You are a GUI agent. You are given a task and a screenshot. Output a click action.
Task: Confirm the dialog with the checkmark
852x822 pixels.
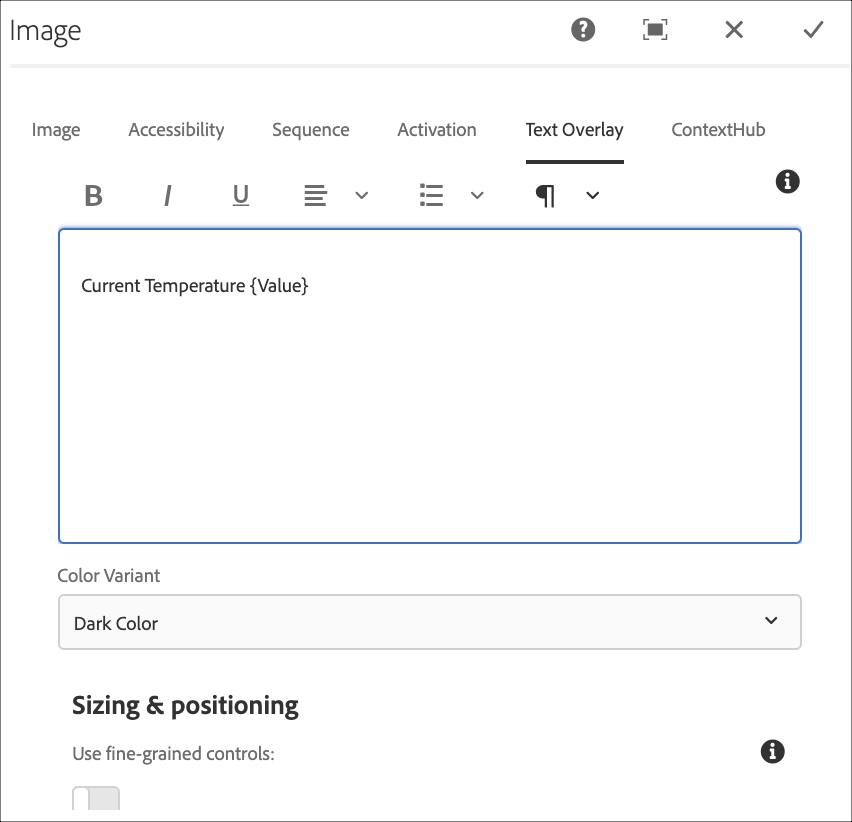pyautogui.click(x=813, y=30)
